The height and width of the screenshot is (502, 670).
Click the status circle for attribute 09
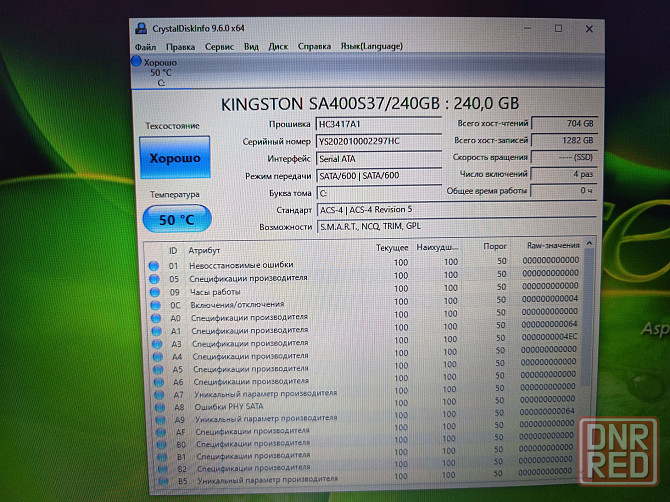pos(155,292)
